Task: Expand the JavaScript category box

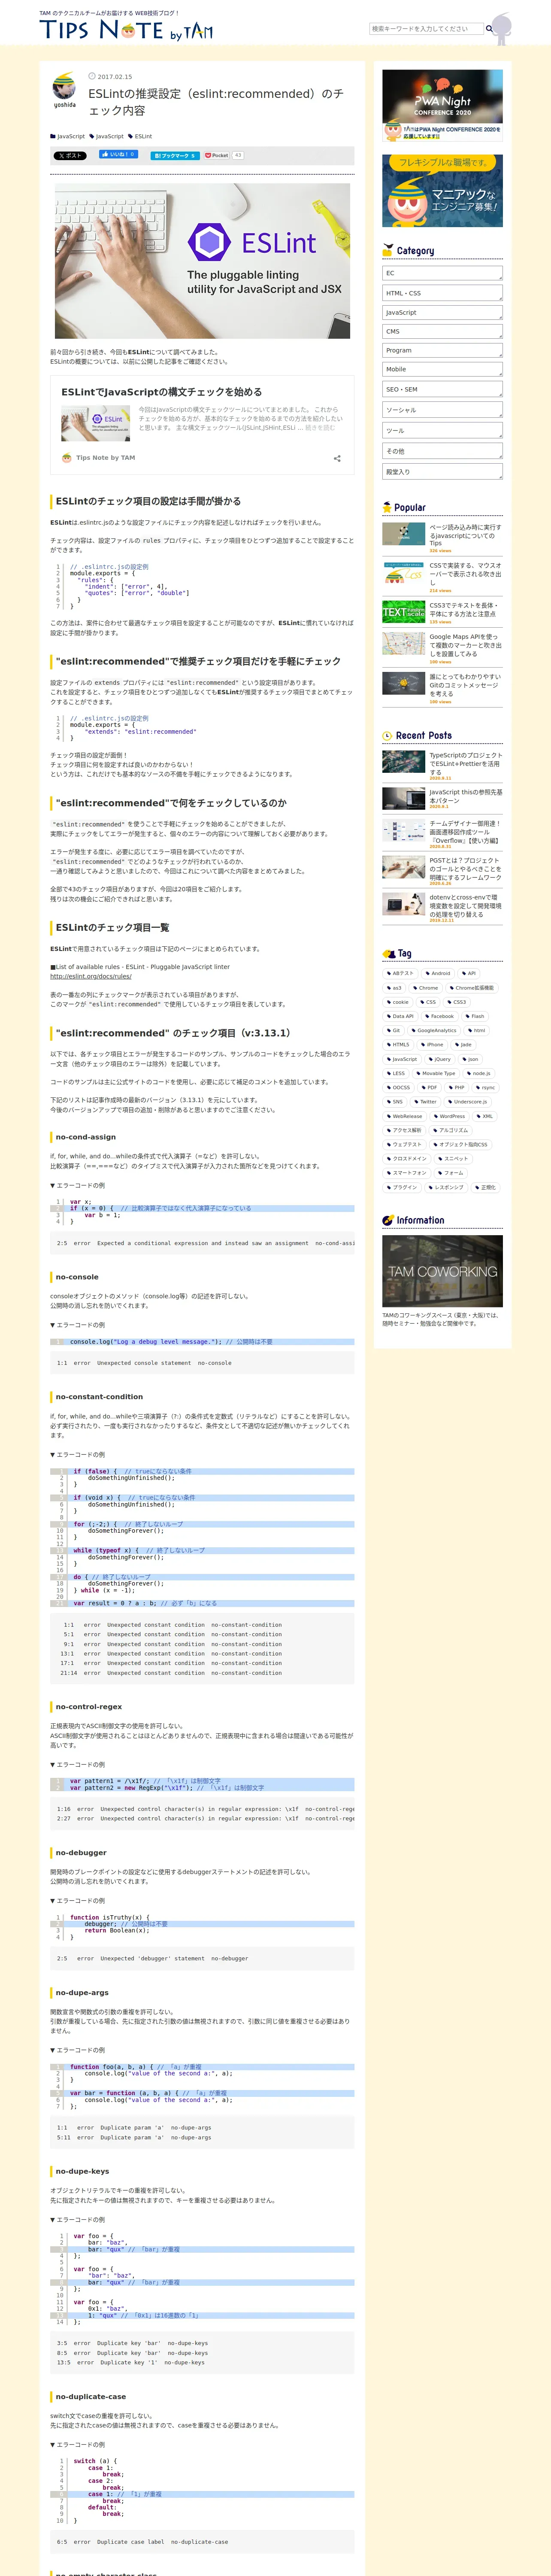Action: coord(442,312)
